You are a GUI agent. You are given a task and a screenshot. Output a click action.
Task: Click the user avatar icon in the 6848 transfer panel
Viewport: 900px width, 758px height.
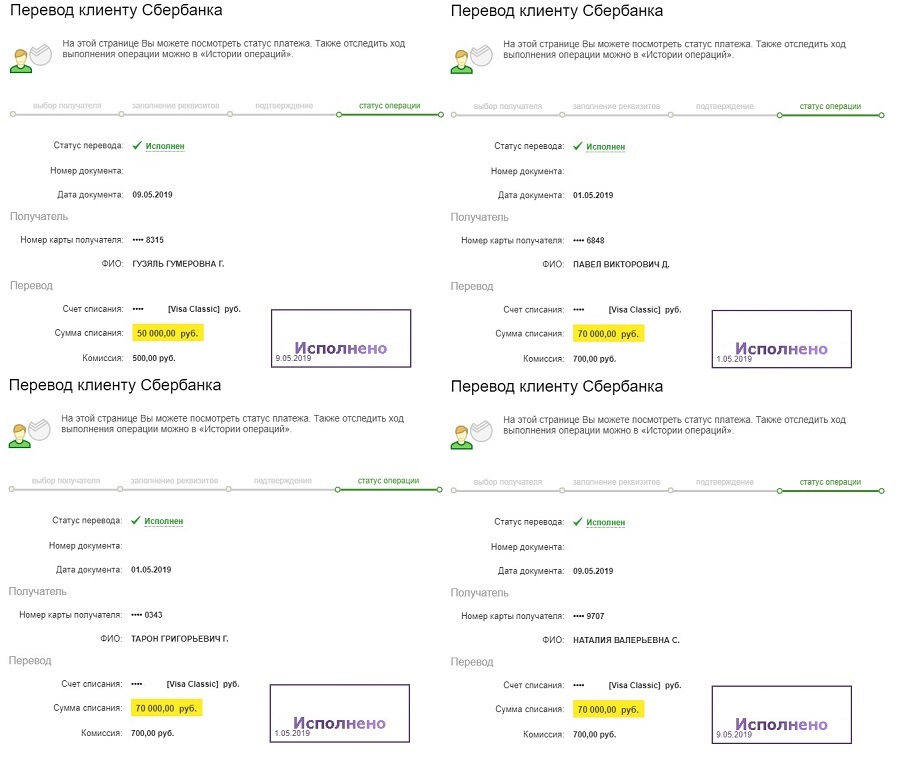tap(462, 61)
